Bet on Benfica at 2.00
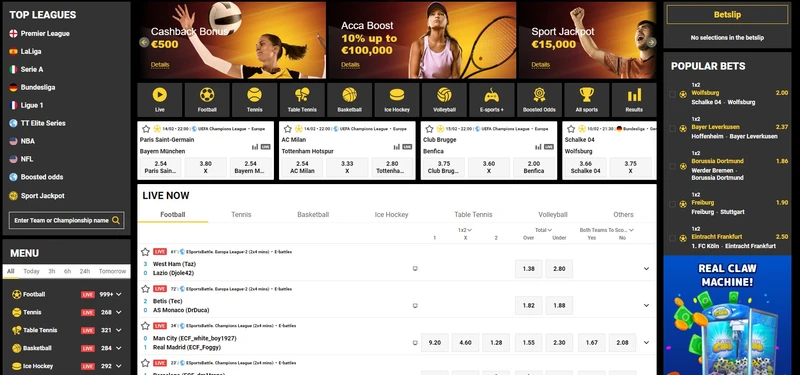The image size is (800, 375). tap(534, 167)
